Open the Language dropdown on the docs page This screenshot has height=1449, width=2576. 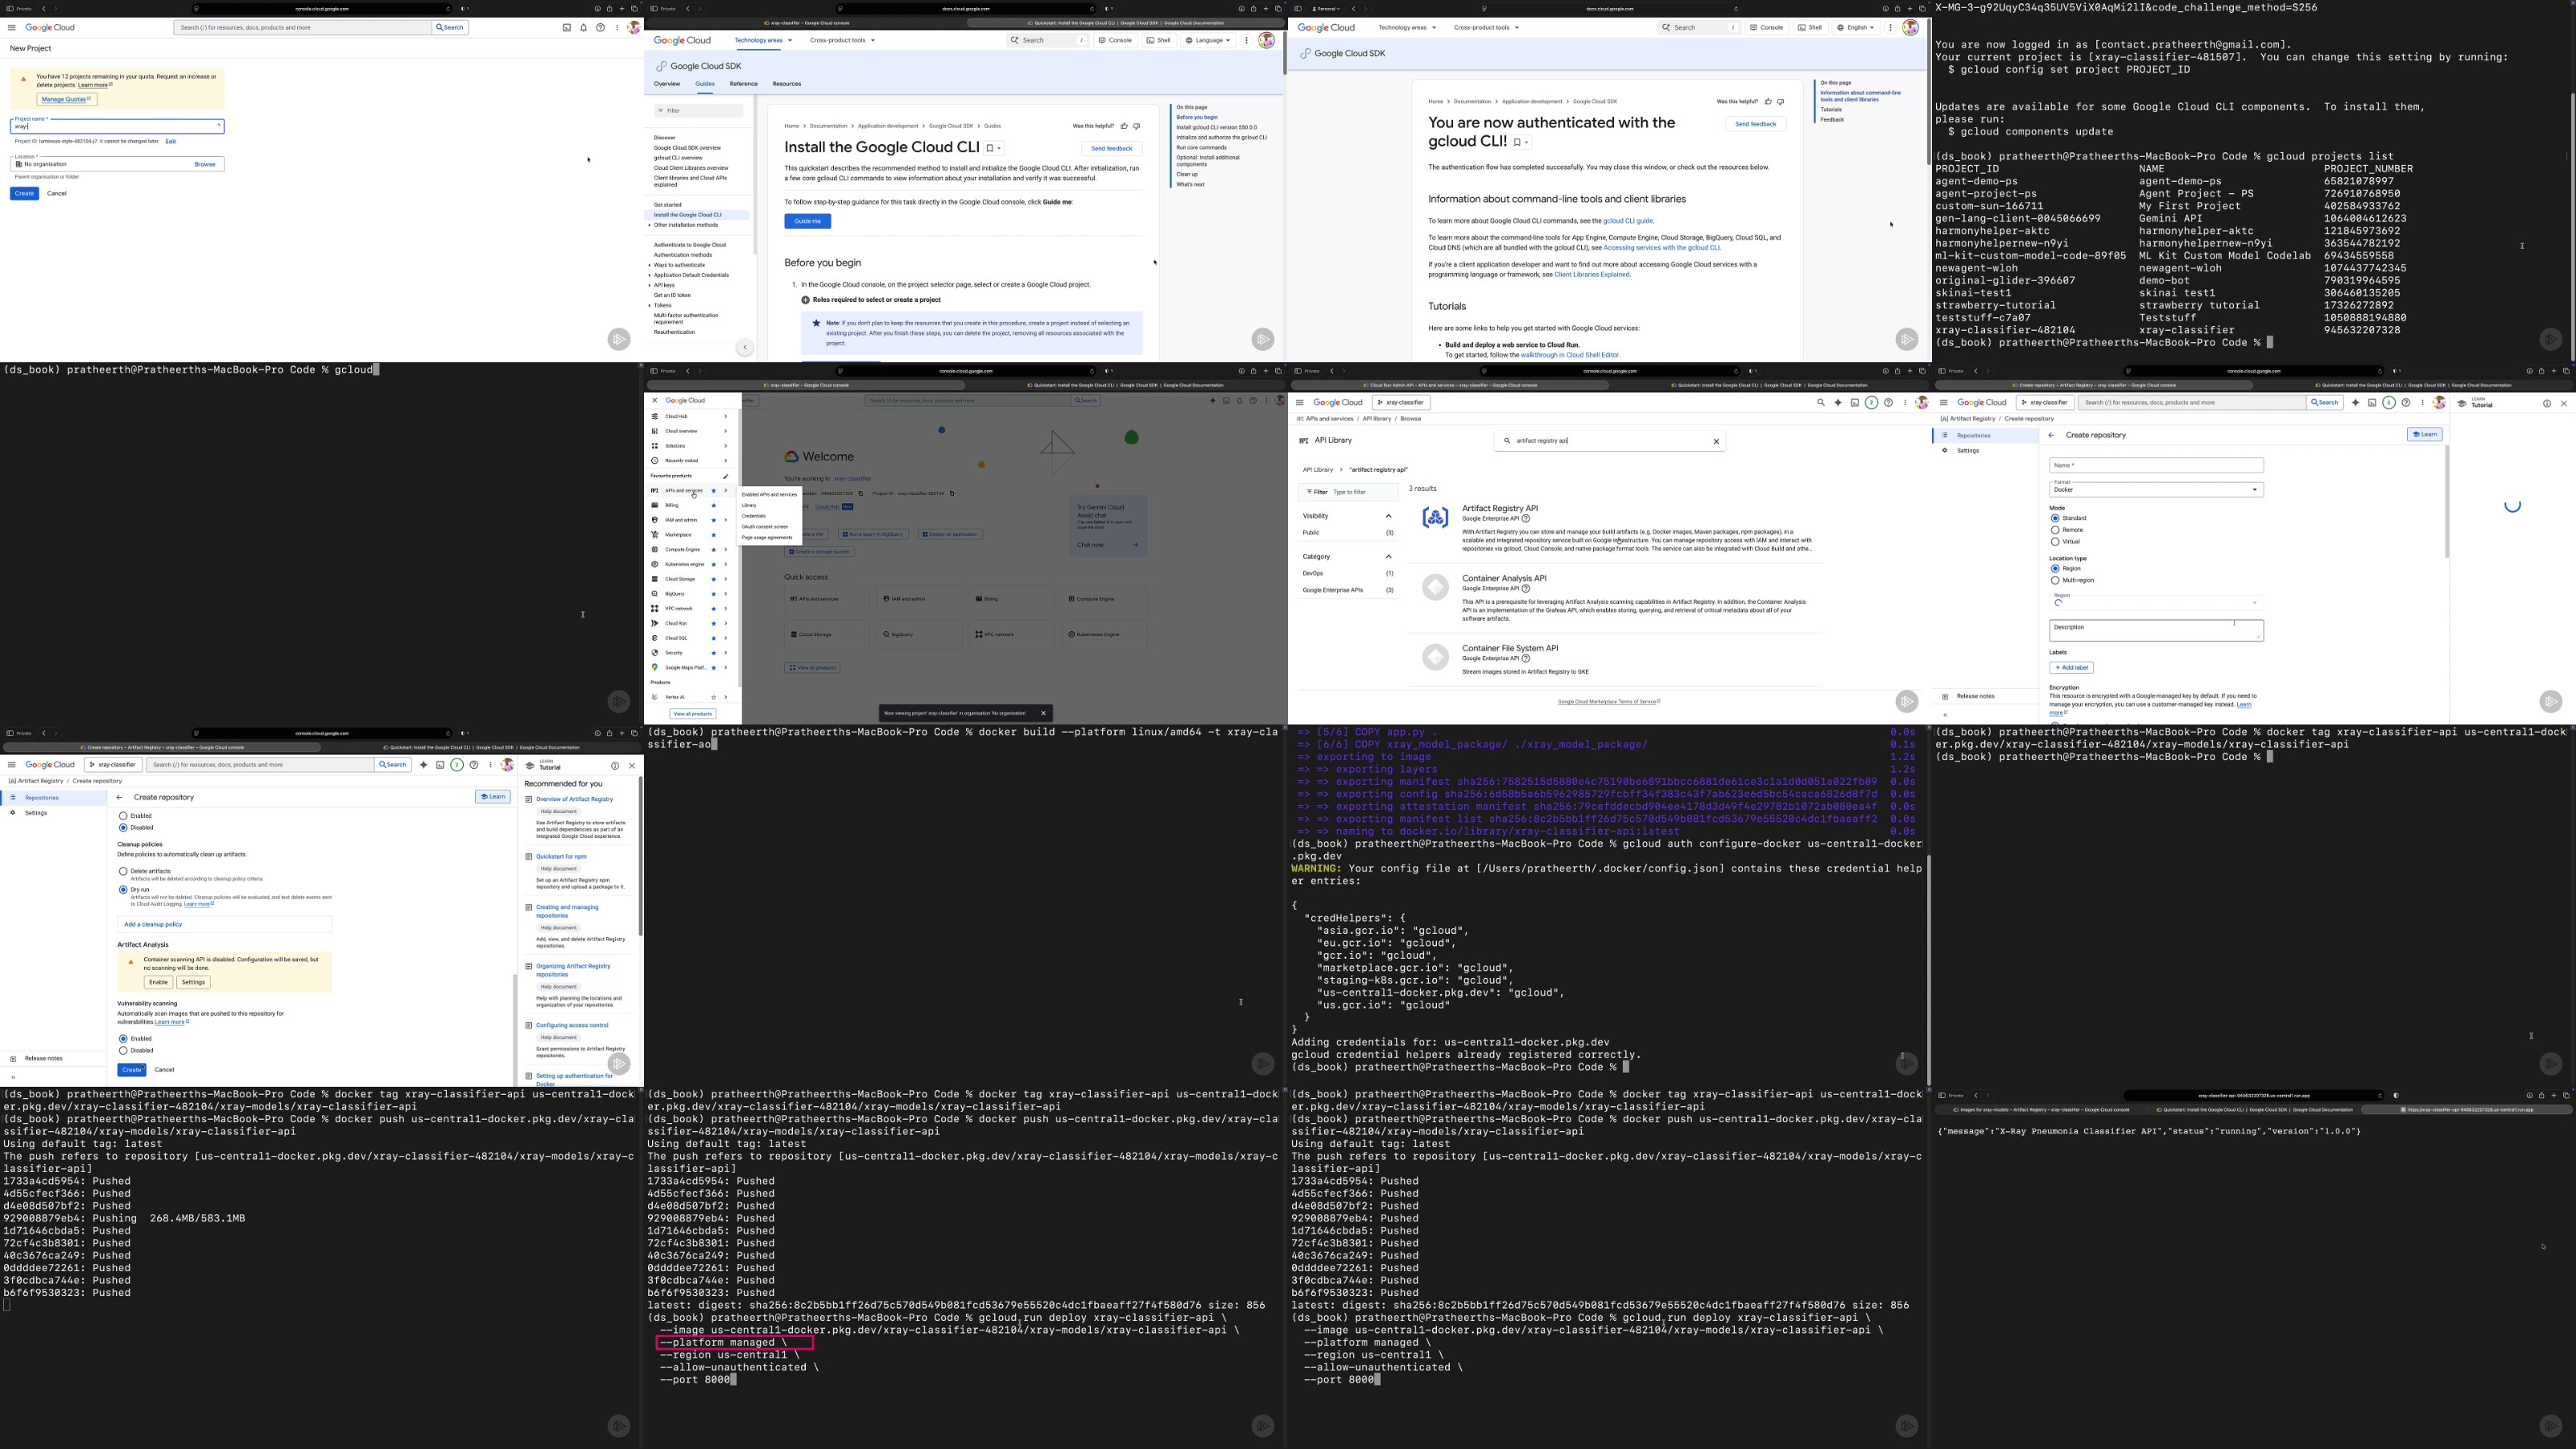click(1208, 41)
